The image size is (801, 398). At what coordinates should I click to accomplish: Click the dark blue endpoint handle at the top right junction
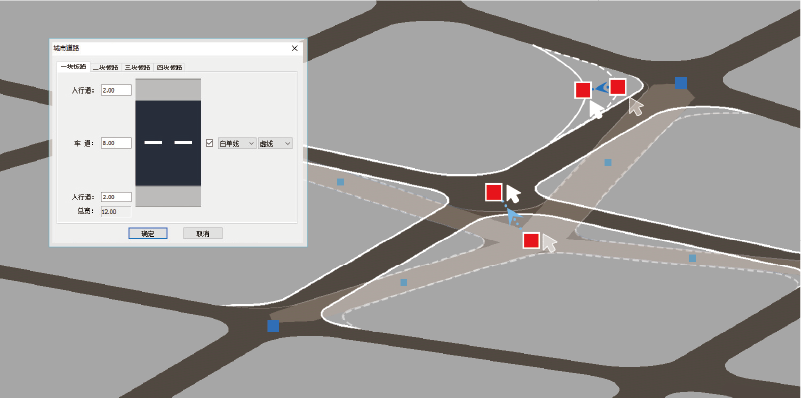point(680,83)
